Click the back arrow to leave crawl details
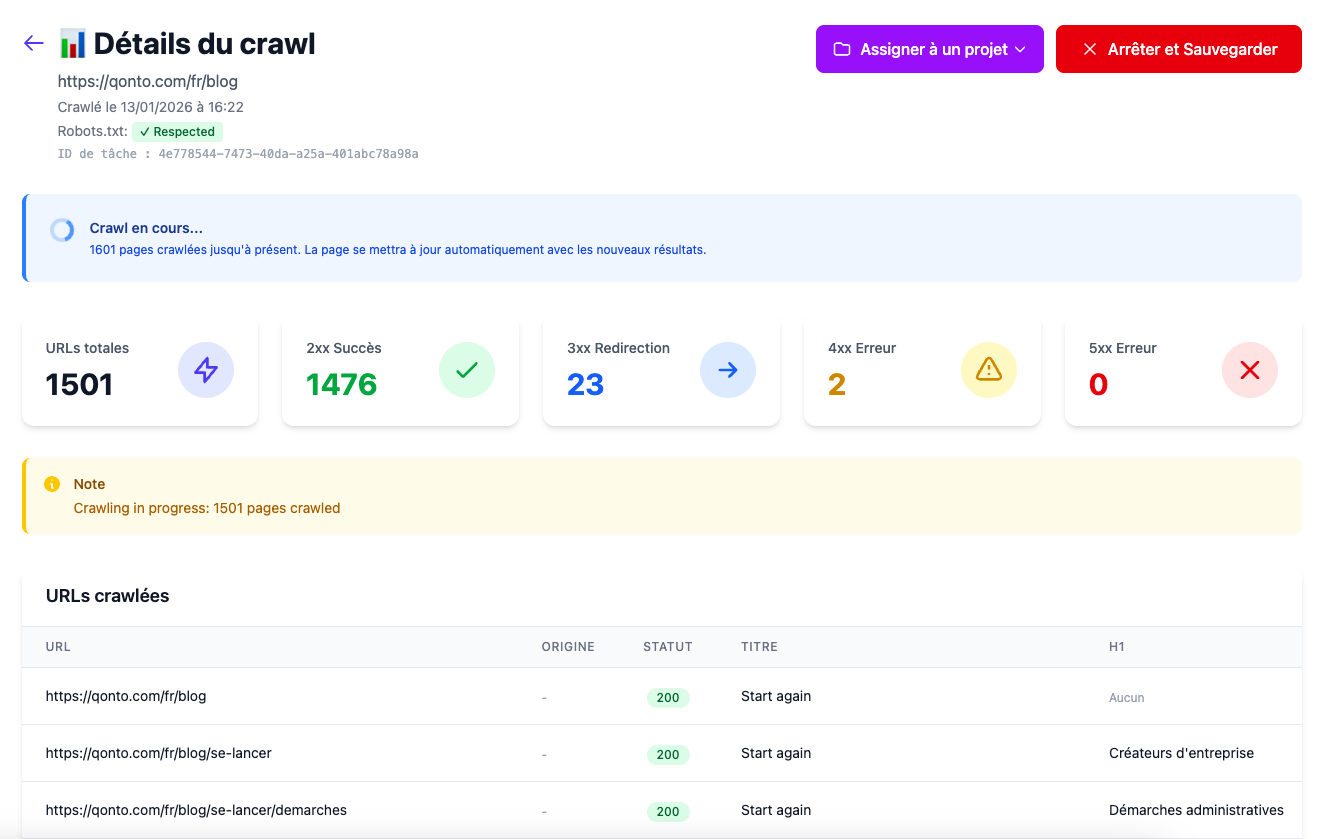Screen dimensions: 1319x839 (x=33, y=43)
